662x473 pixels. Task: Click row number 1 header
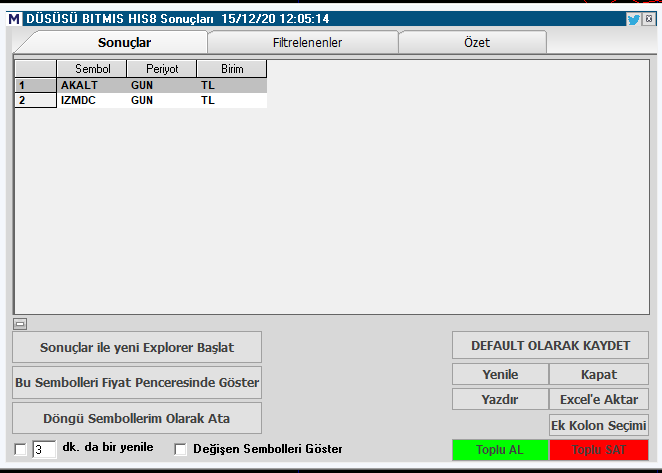[x=35, y=85]
